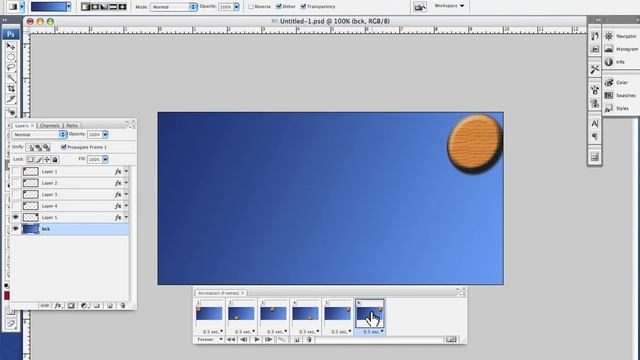This screenshot has height=360, width=640.
Task: Open the gradient Mode dropdown
Action: 173,7
